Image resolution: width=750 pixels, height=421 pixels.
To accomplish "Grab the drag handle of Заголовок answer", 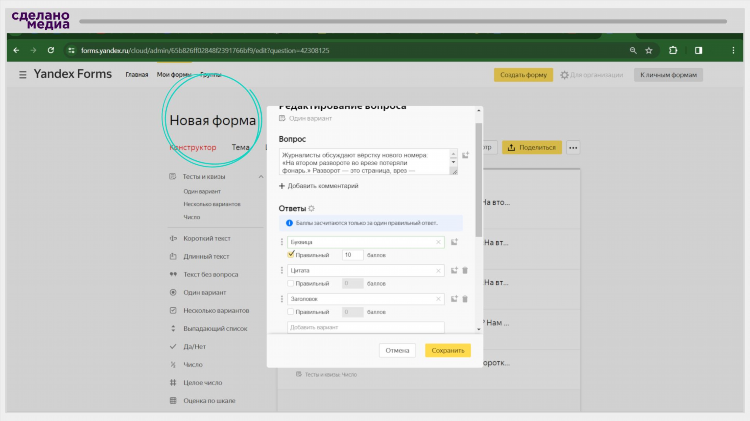I will tap(282, 299).
